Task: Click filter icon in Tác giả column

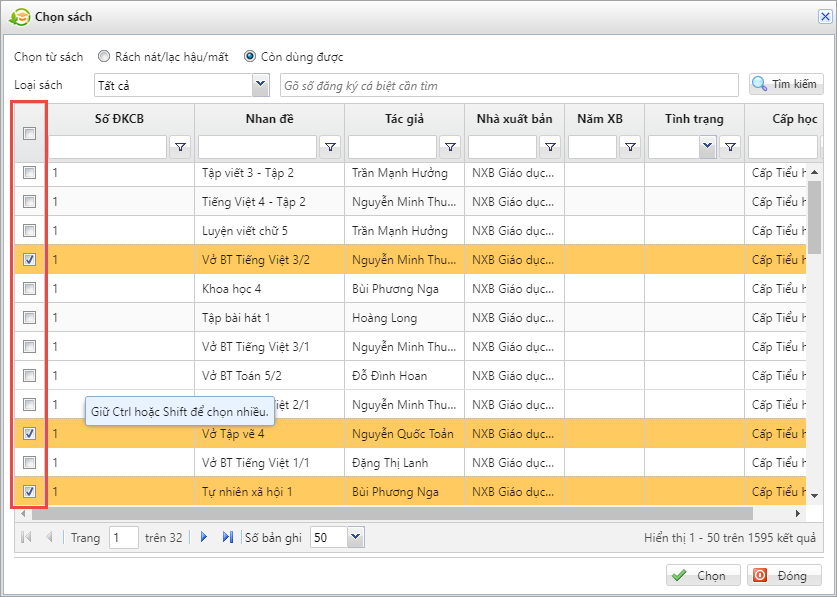Action: coord(450,148)
